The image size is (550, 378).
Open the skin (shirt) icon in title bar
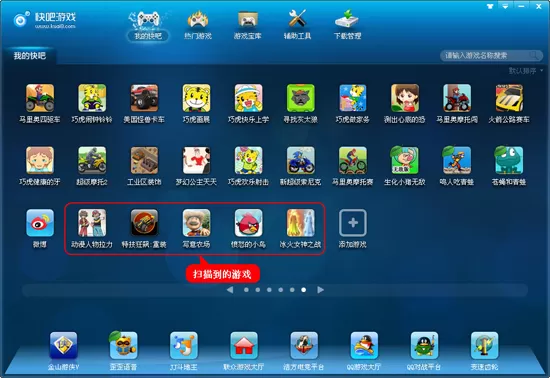coord(490,6)
